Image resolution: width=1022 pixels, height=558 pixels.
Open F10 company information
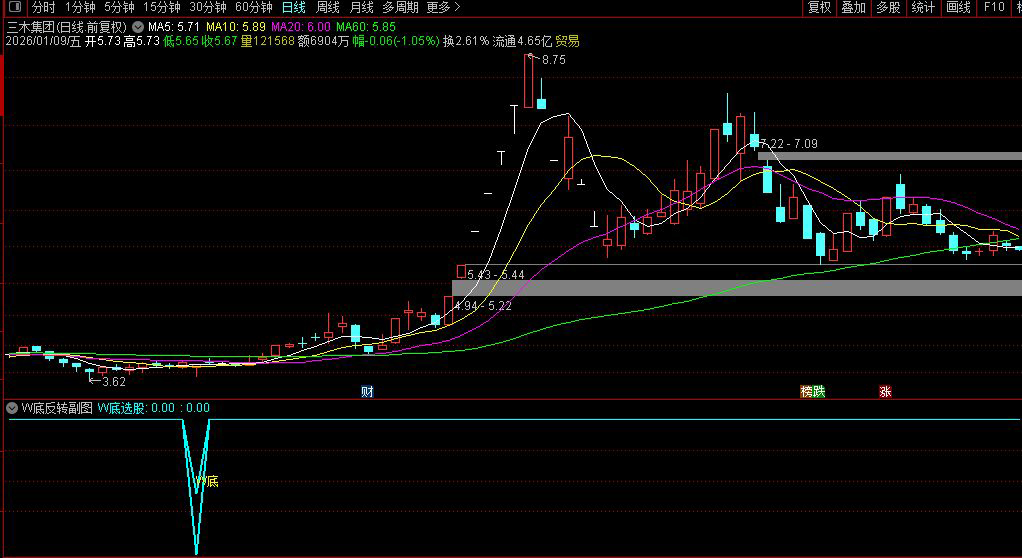click(x=994, y=7)
